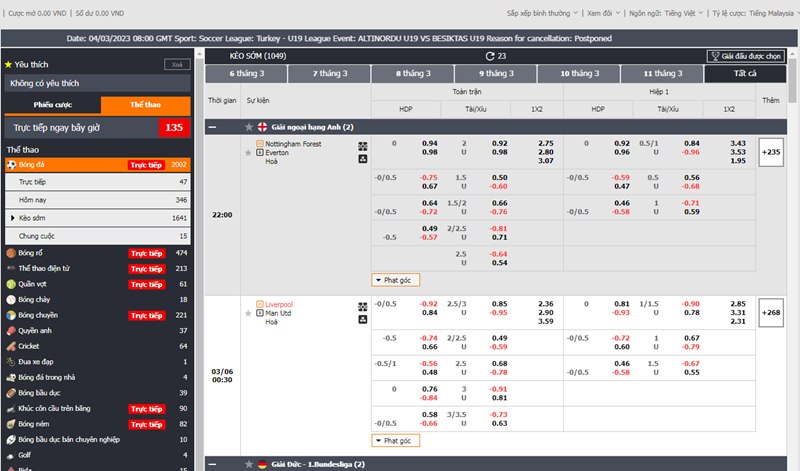Open the live stream icon for Nottingham Forest match
The width and height of the screenshot is (800, 471).
point(362,159)
